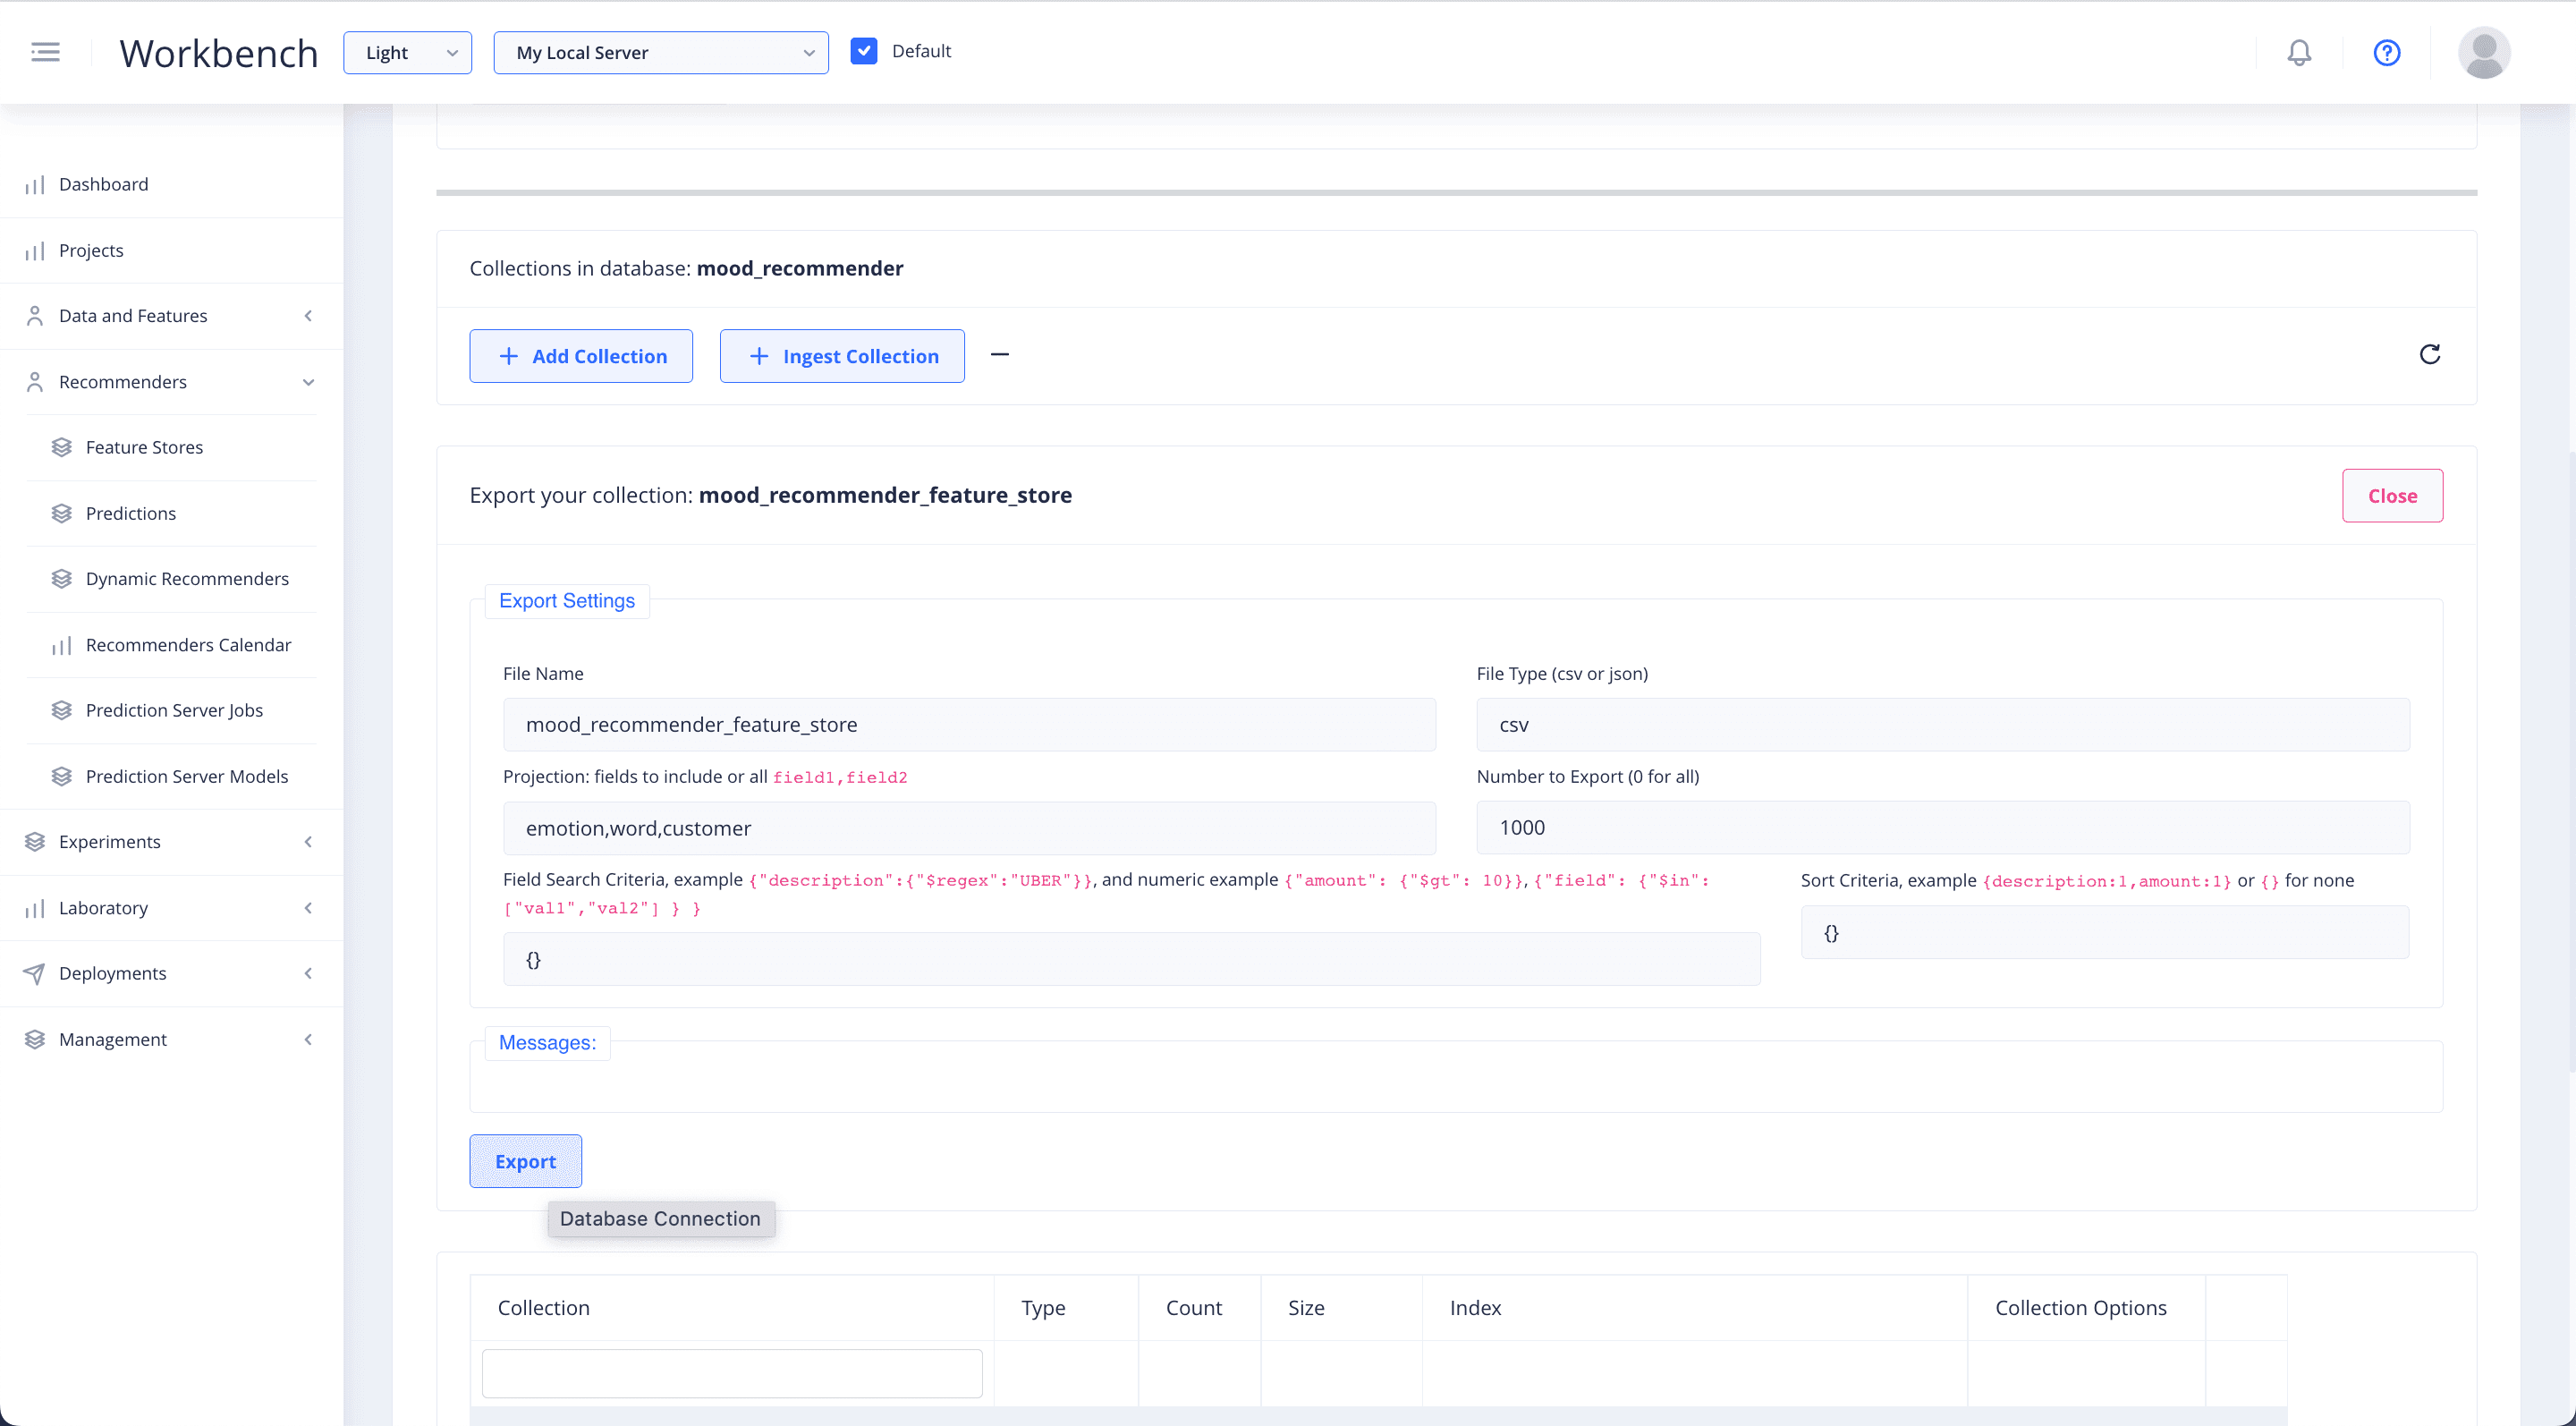2576x1426 pixels.
Task: Click the Export Settings tab
Action: [x=567, y=598]
